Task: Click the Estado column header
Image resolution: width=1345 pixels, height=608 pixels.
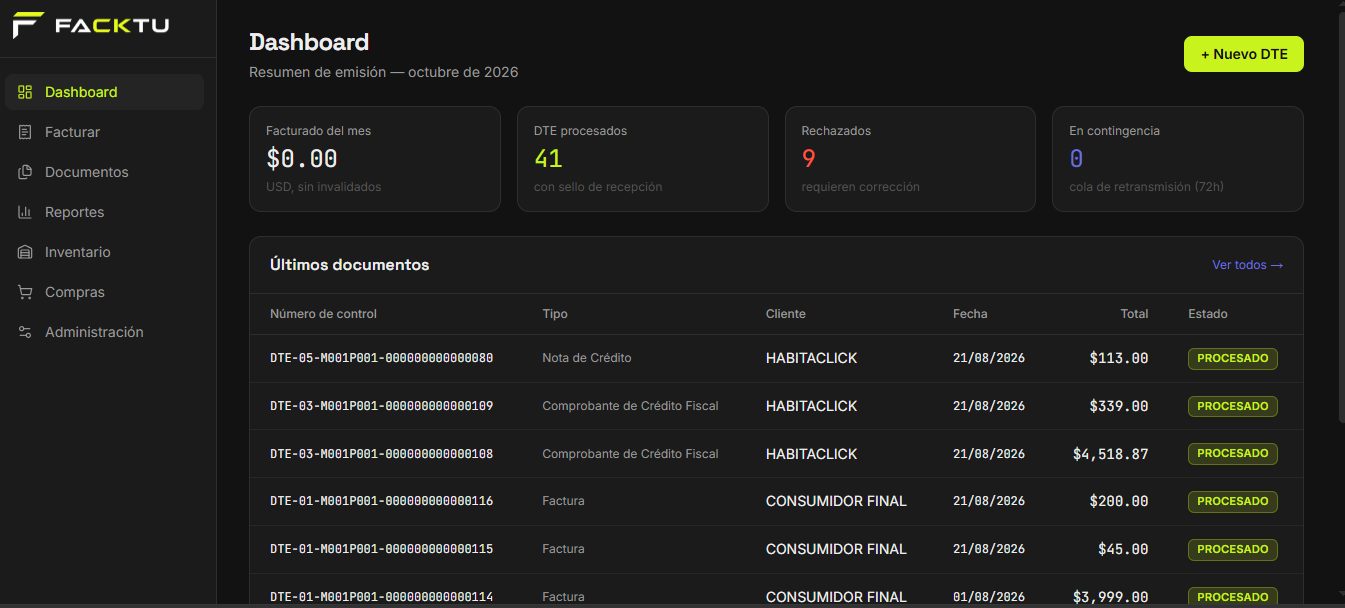Action: click(x=1208, y=314)
